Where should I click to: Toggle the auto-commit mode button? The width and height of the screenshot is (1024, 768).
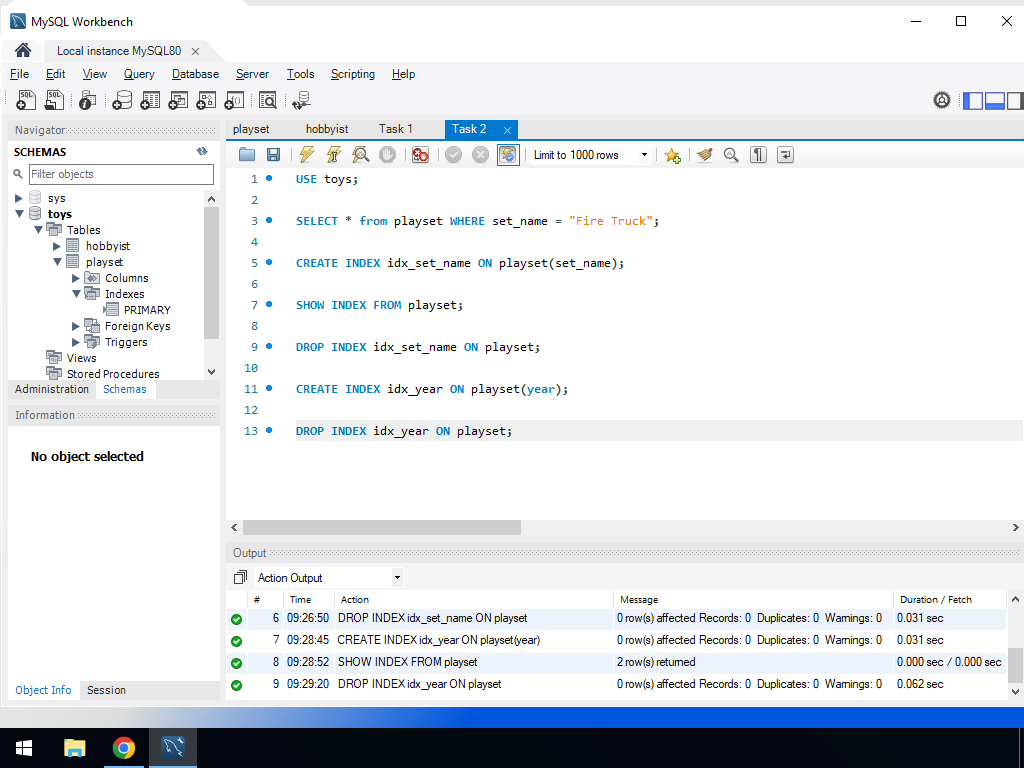click(508, 155)
